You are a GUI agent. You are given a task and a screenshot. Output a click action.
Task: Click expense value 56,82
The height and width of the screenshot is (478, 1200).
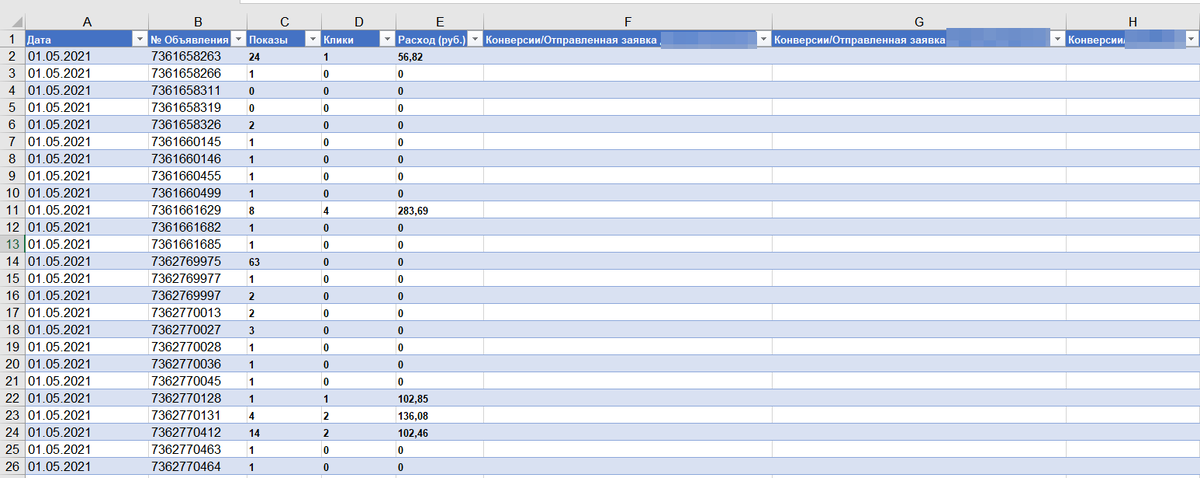[411, 58]
